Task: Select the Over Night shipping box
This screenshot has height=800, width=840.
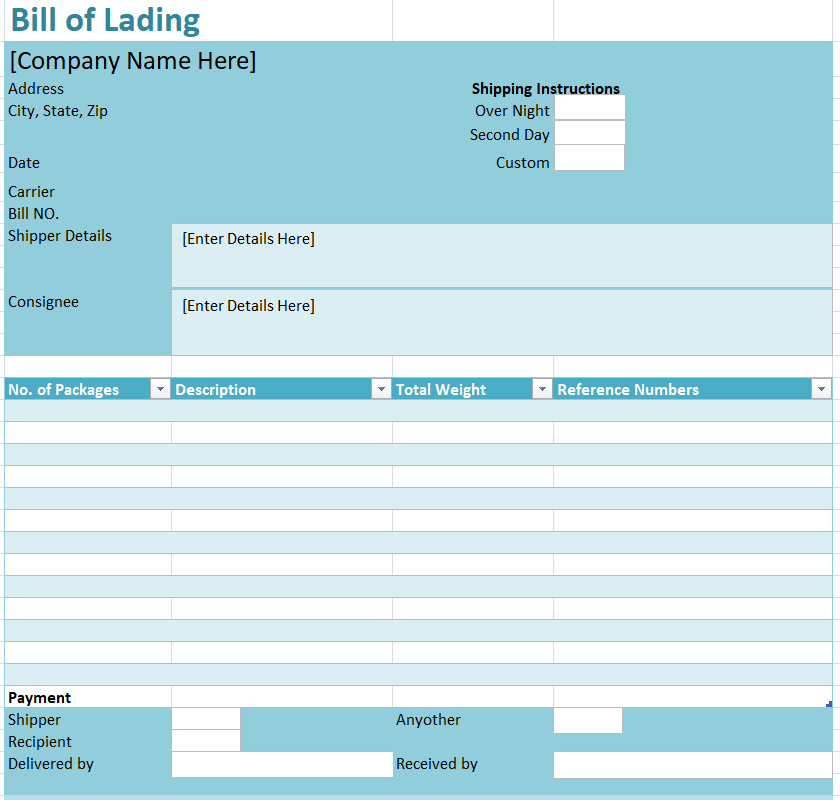Action: [x=589, y=109]
